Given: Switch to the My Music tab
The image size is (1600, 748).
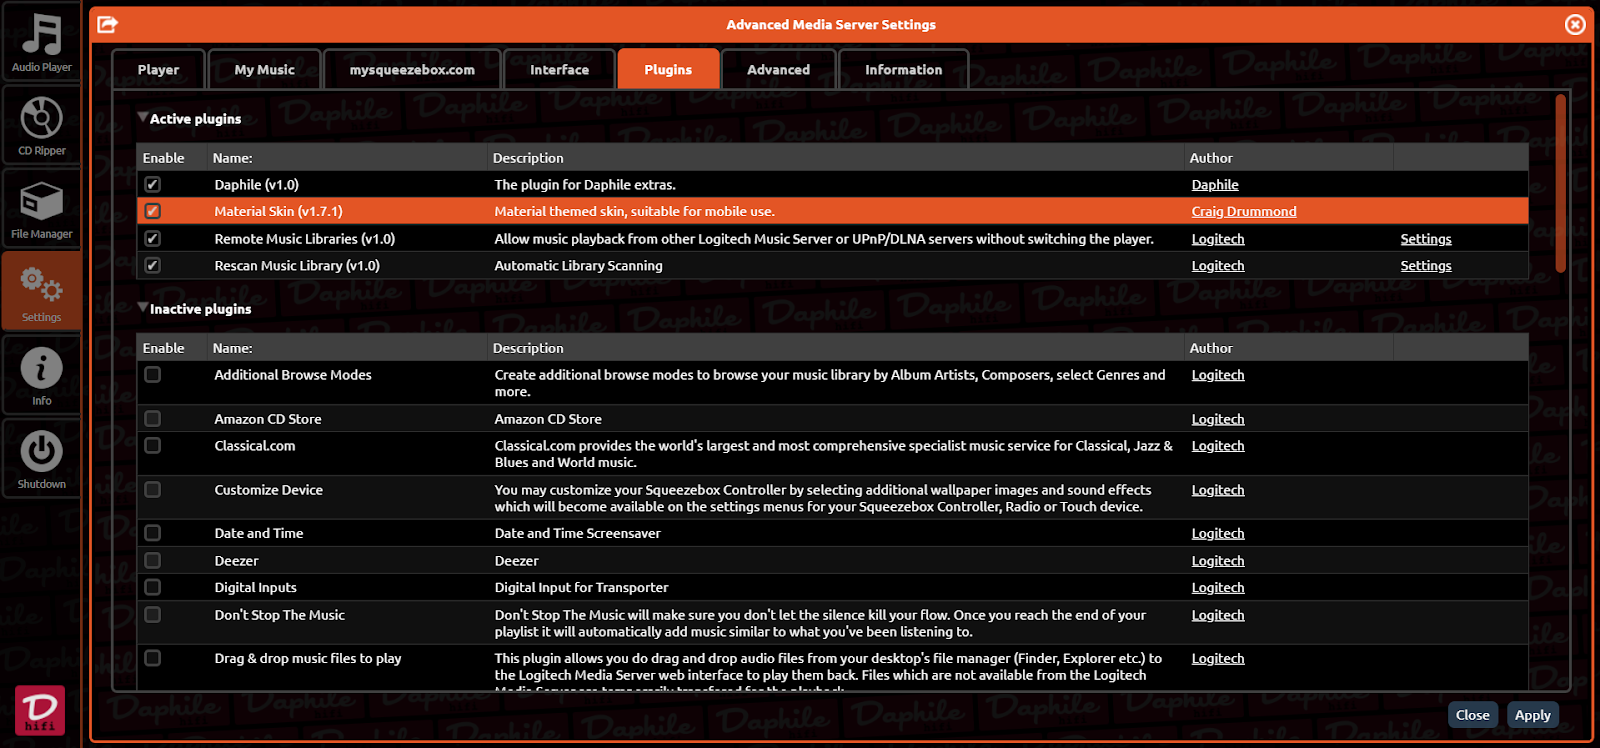Looking at the screenshot, I should [x=264, y=69].
